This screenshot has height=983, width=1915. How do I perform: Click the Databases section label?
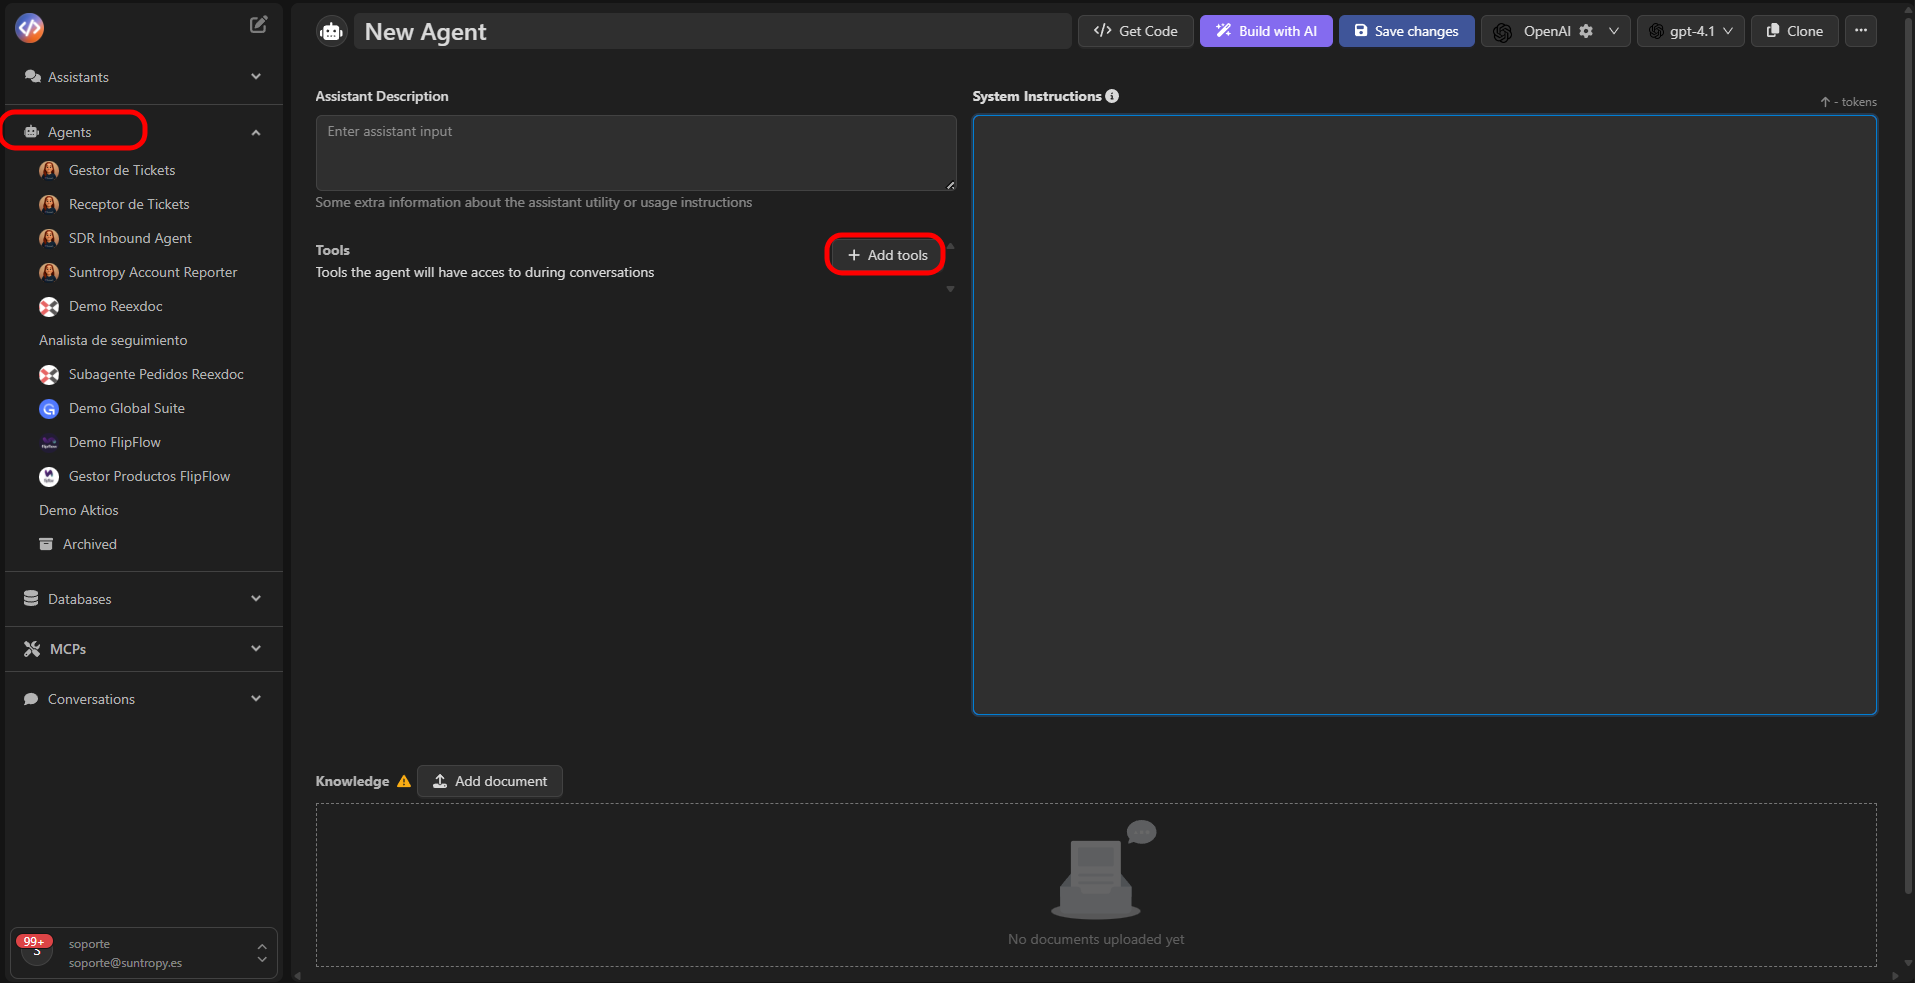click(80, 599)
